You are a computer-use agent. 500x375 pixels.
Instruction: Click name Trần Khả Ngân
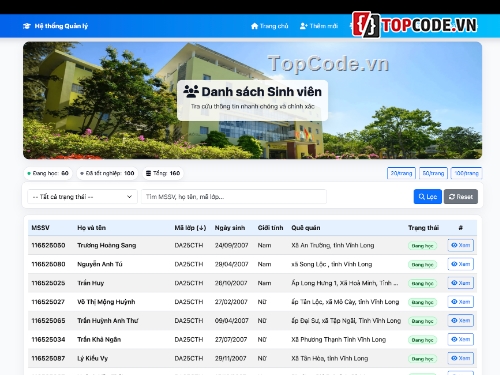click(x=99, y=340)
